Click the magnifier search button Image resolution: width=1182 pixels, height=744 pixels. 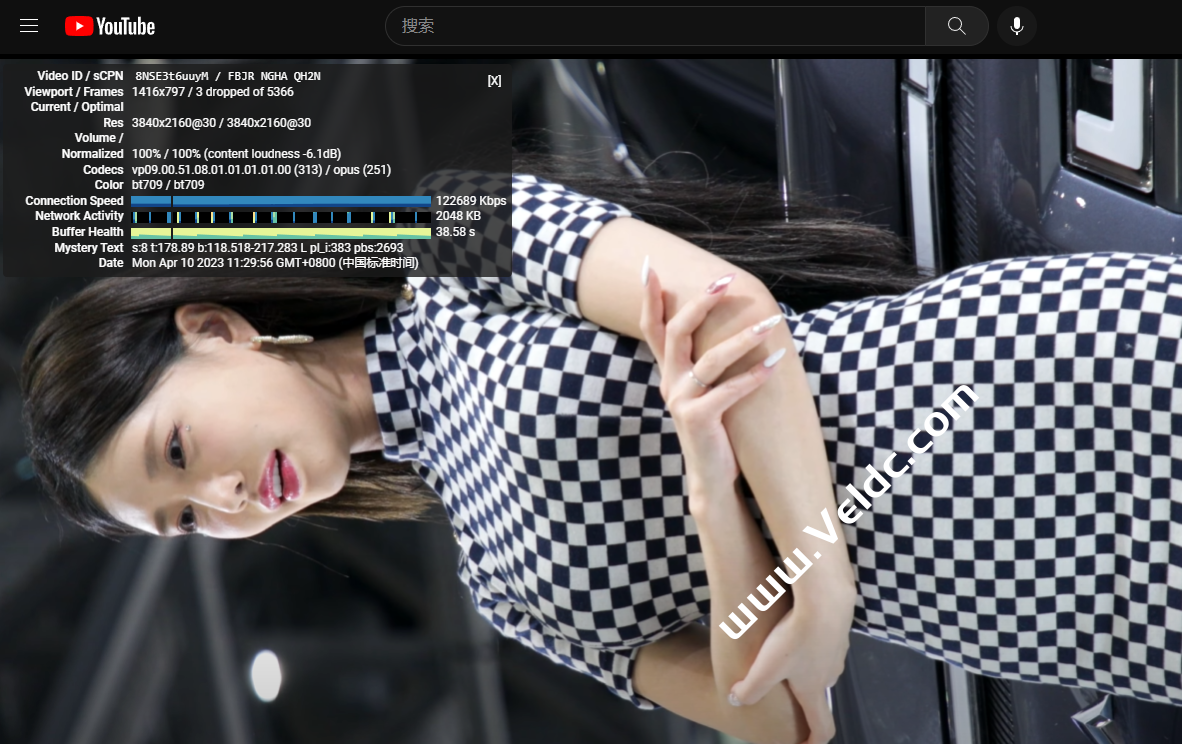tap(957, 26)
